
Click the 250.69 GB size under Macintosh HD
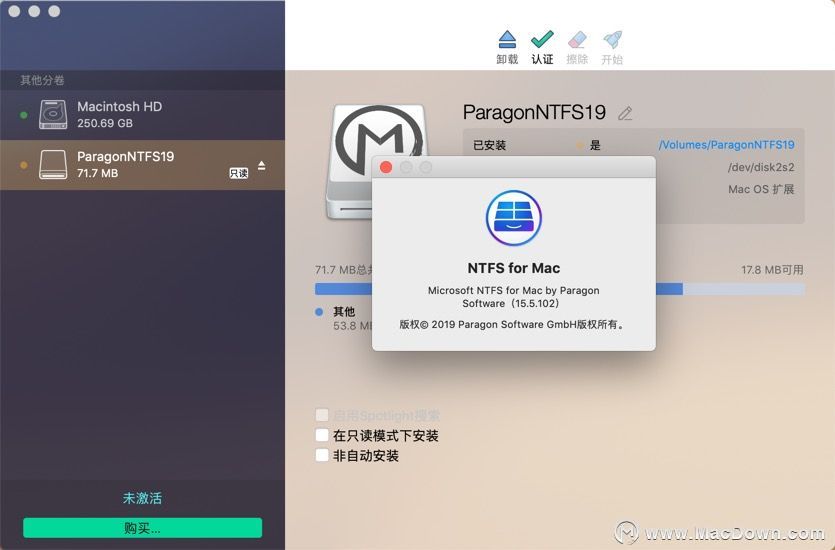(x=105, y=123)
